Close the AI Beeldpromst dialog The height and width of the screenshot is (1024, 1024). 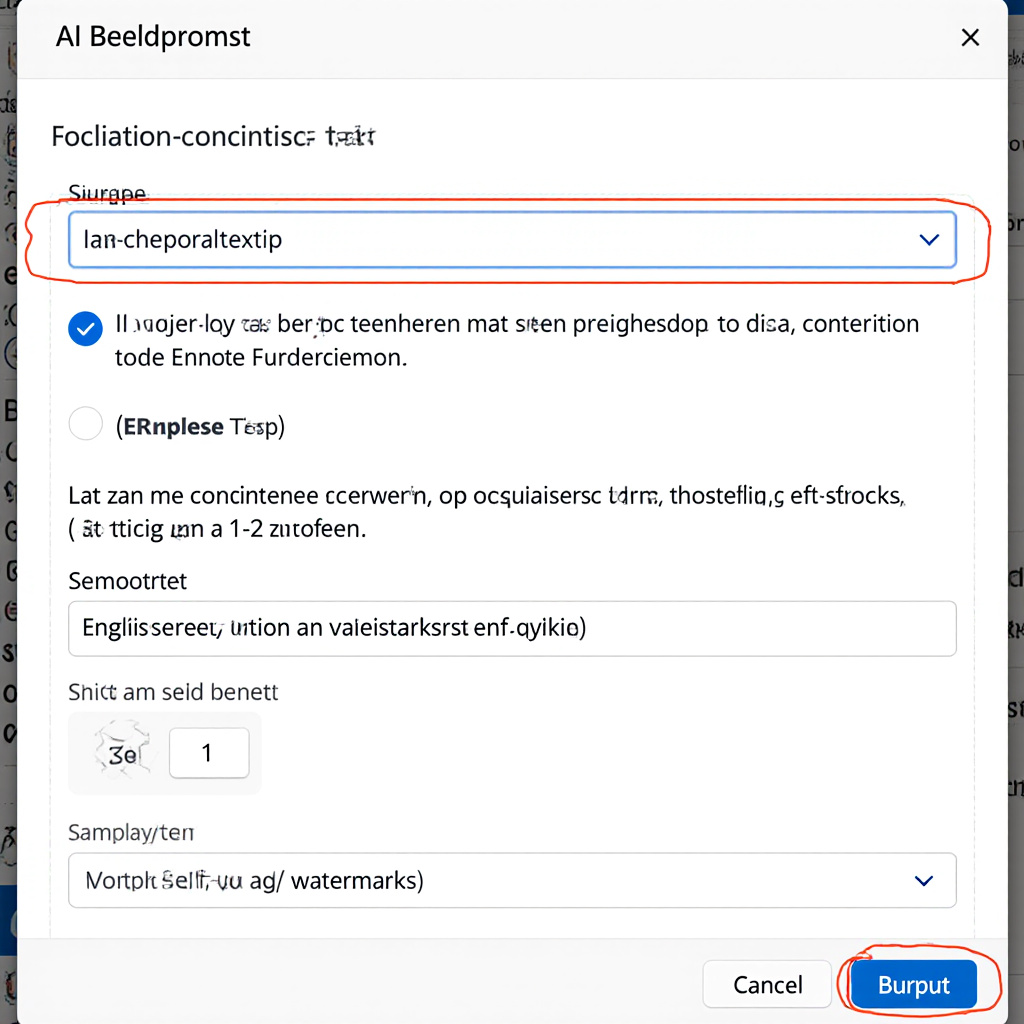(970, 38)
